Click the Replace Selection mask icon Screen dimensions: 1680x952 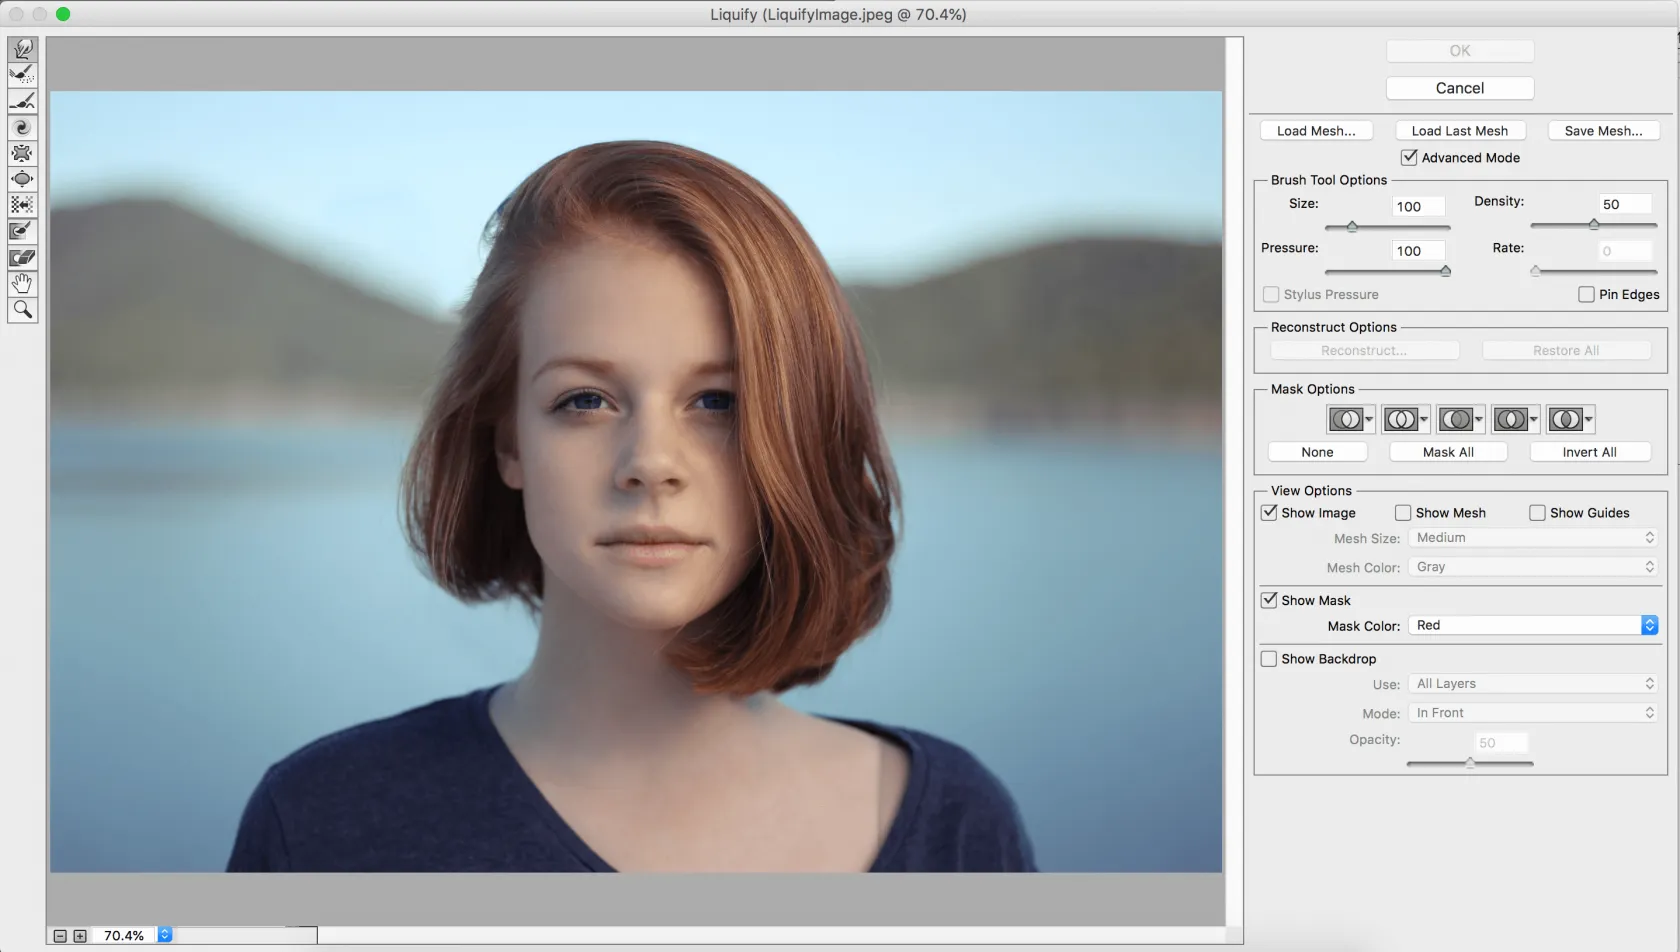click(1345, 419)
